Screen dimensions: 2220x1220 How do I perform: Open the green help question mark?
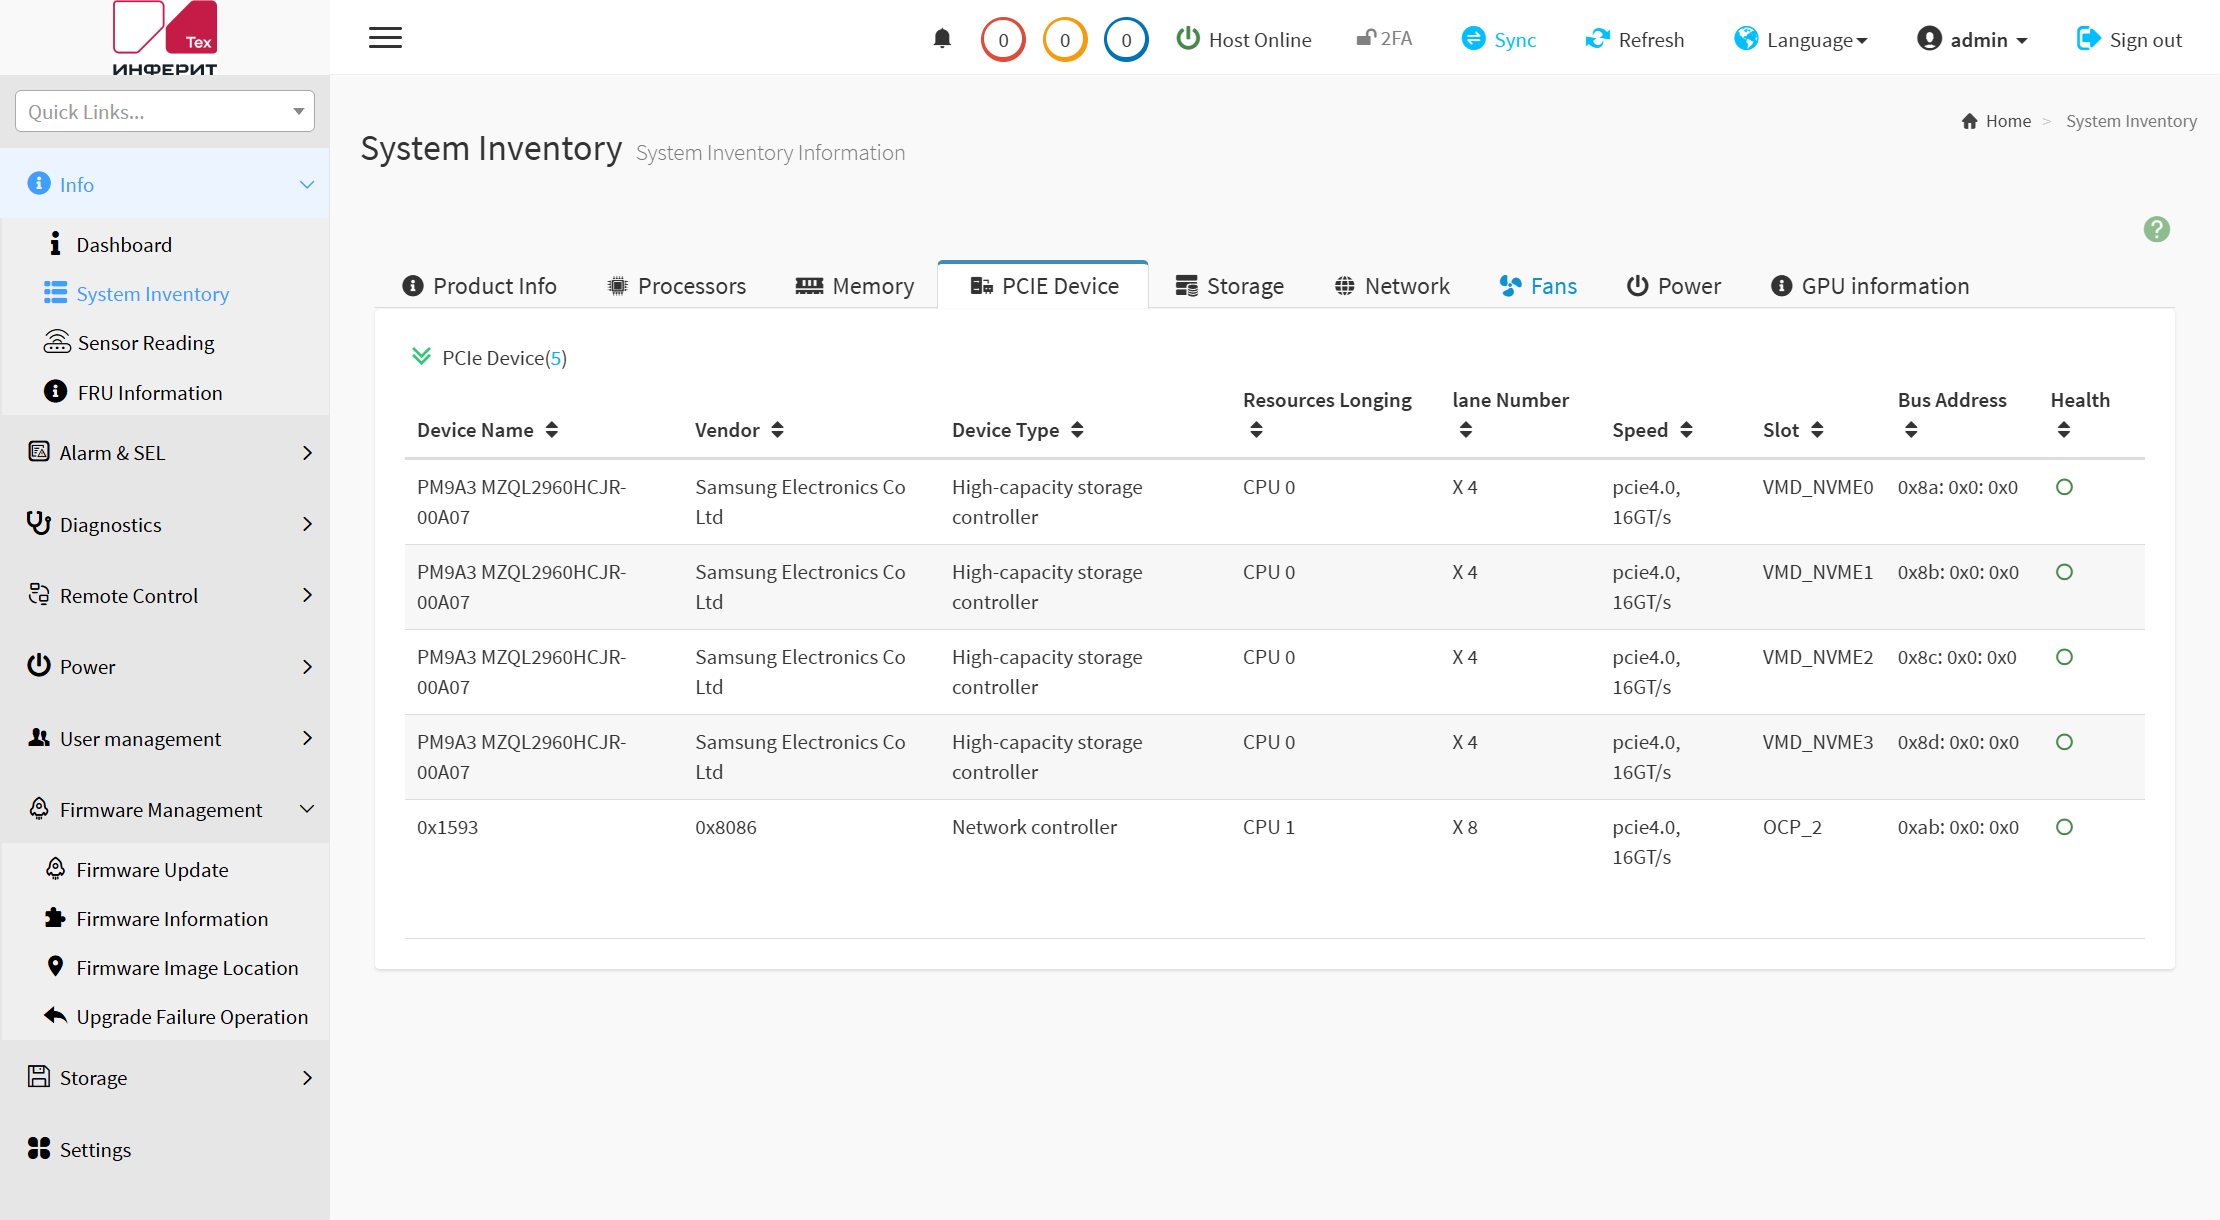point(2157,229)
